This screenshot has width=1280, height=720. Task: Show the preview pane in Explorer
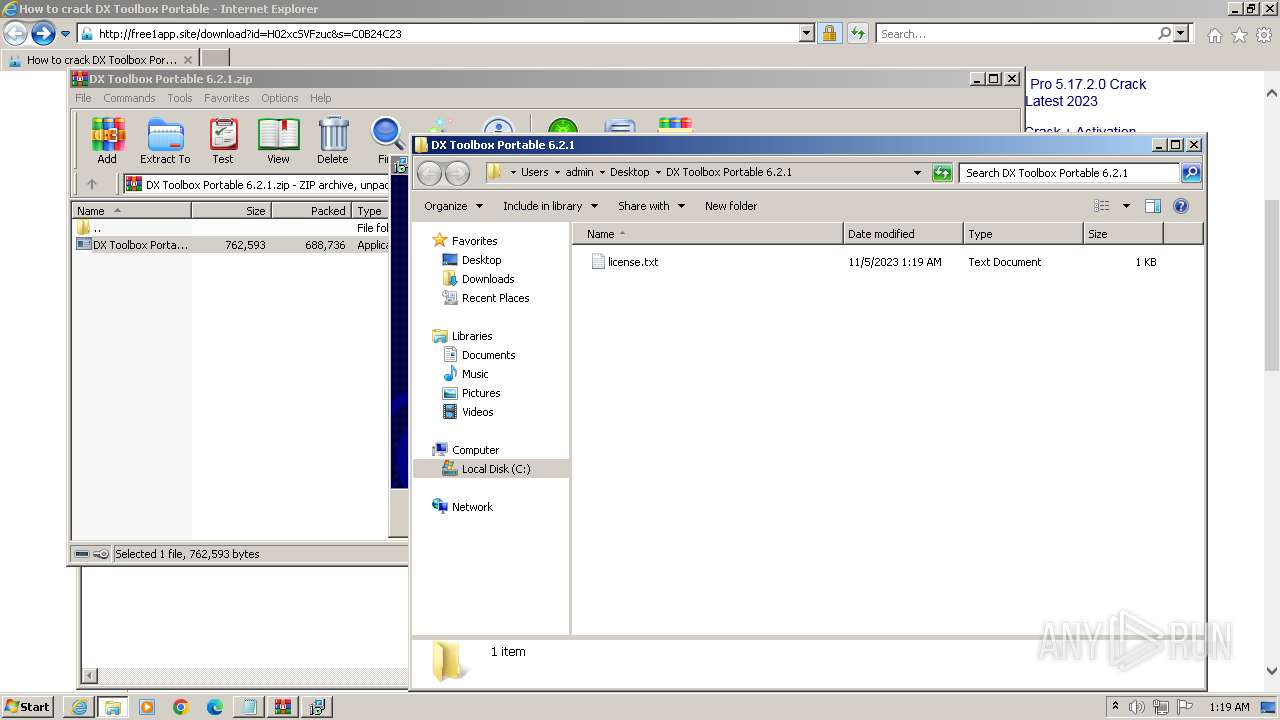coord(1153,206)
